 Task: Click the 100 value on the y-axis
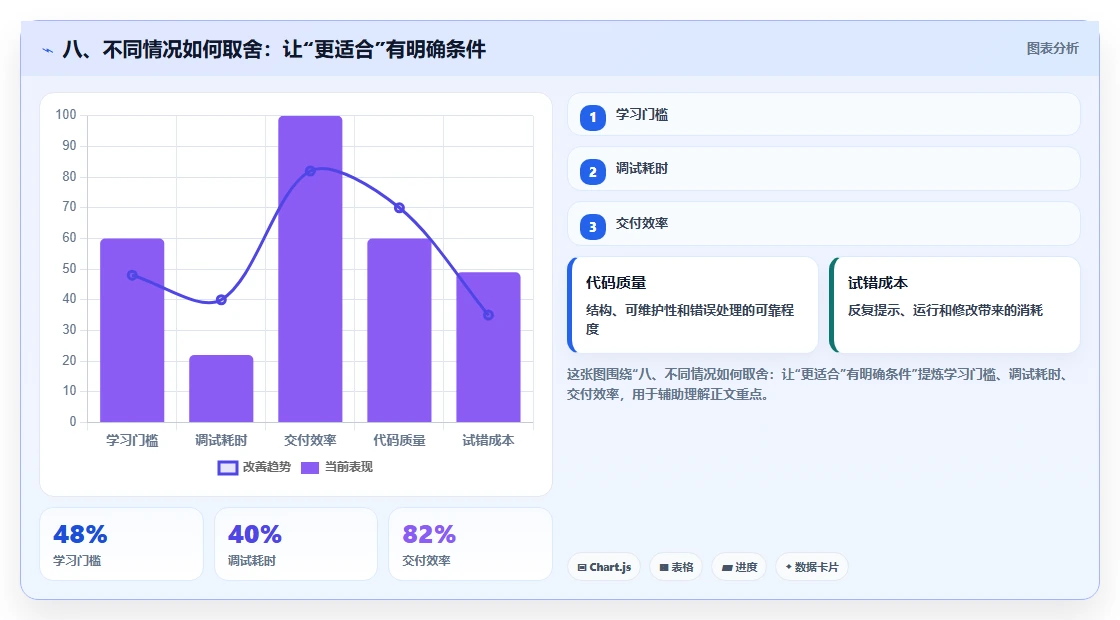66,115
